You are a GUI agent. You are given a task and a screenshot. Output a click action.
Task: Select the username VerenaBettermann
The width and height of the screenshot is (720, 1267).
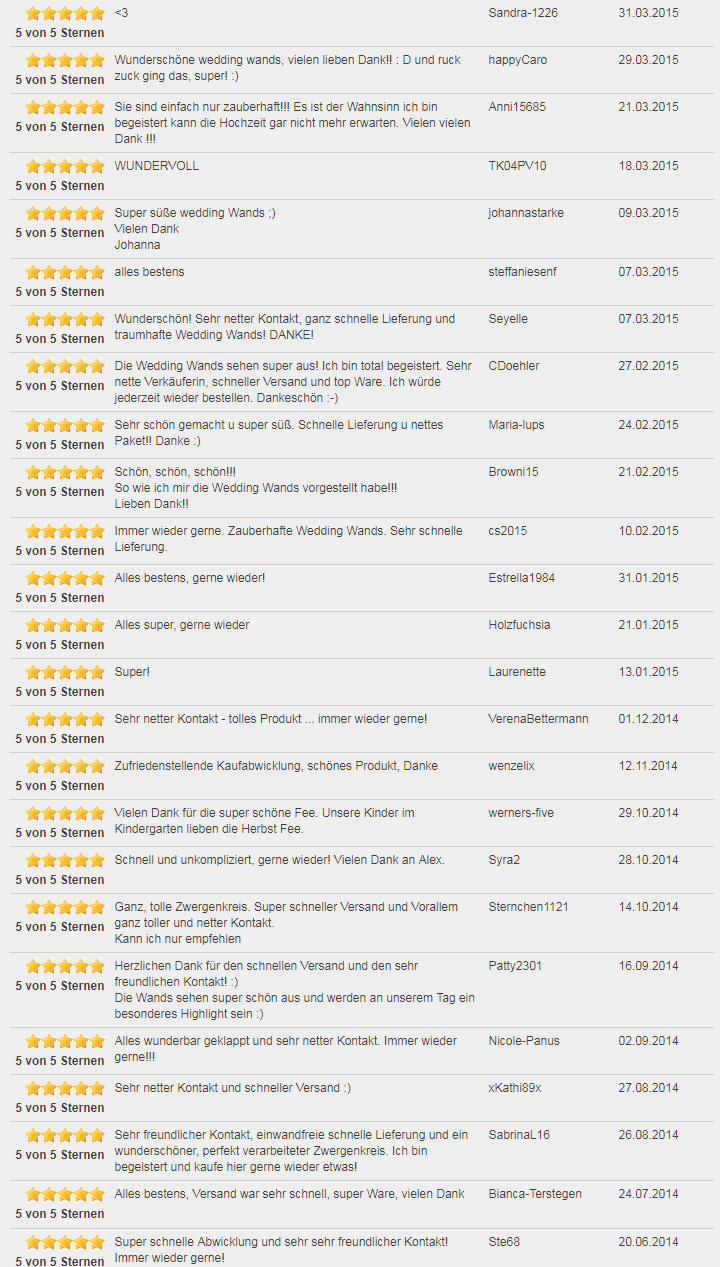(x=538, y=719)
